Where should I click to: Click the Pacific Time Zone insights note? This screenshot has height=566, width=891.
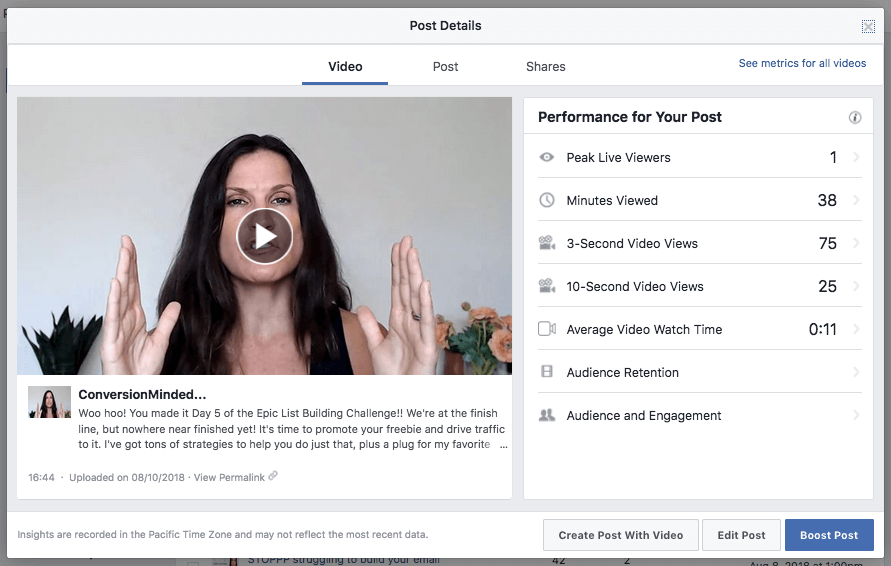coord(223,534)
